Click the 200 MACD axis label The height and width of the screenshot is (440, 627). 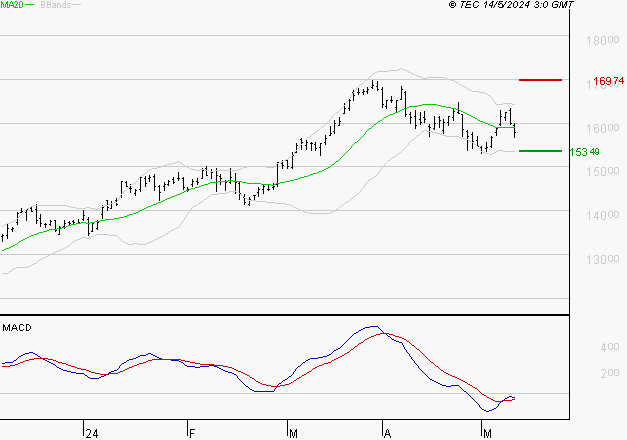[x=610, y=373]
